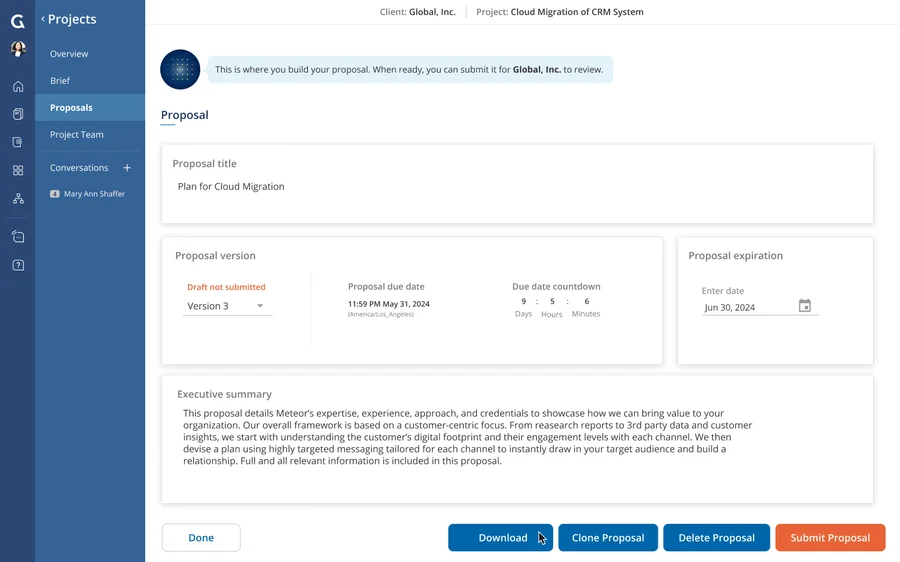The image size is (900, 562).
Task: Click the 'Due date countdown' label
Action: (556, 286)
